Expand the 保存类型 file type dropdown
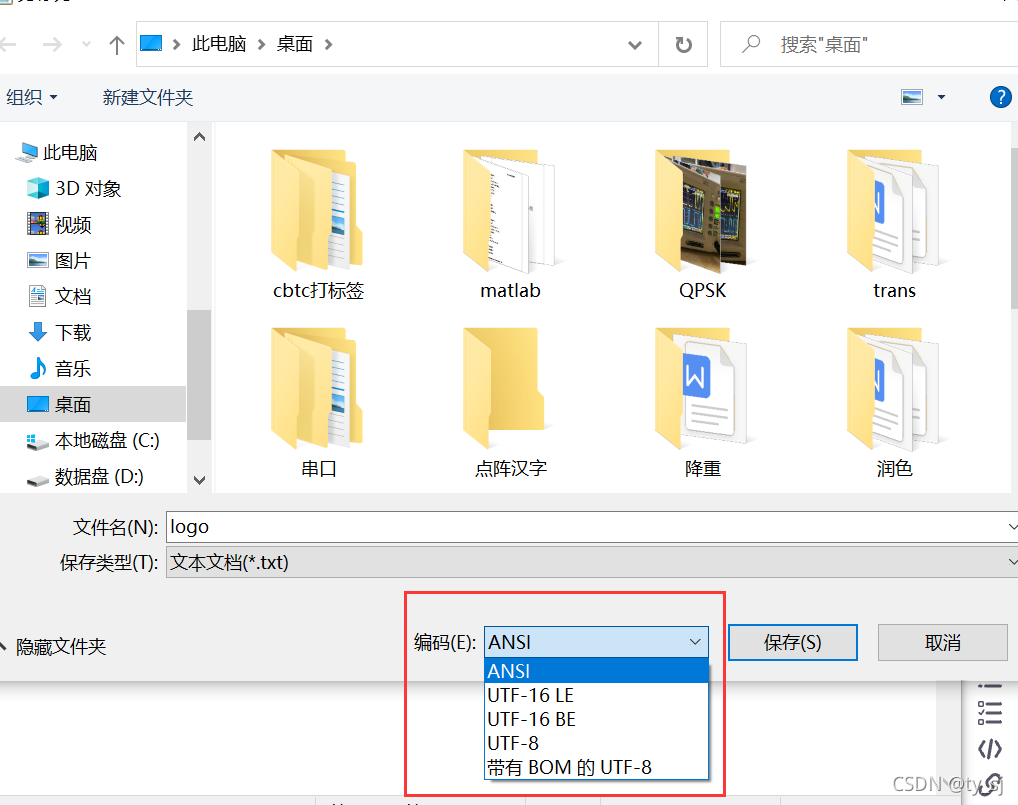Viewport: 1018px width, 805px height. click(1010, 562)
